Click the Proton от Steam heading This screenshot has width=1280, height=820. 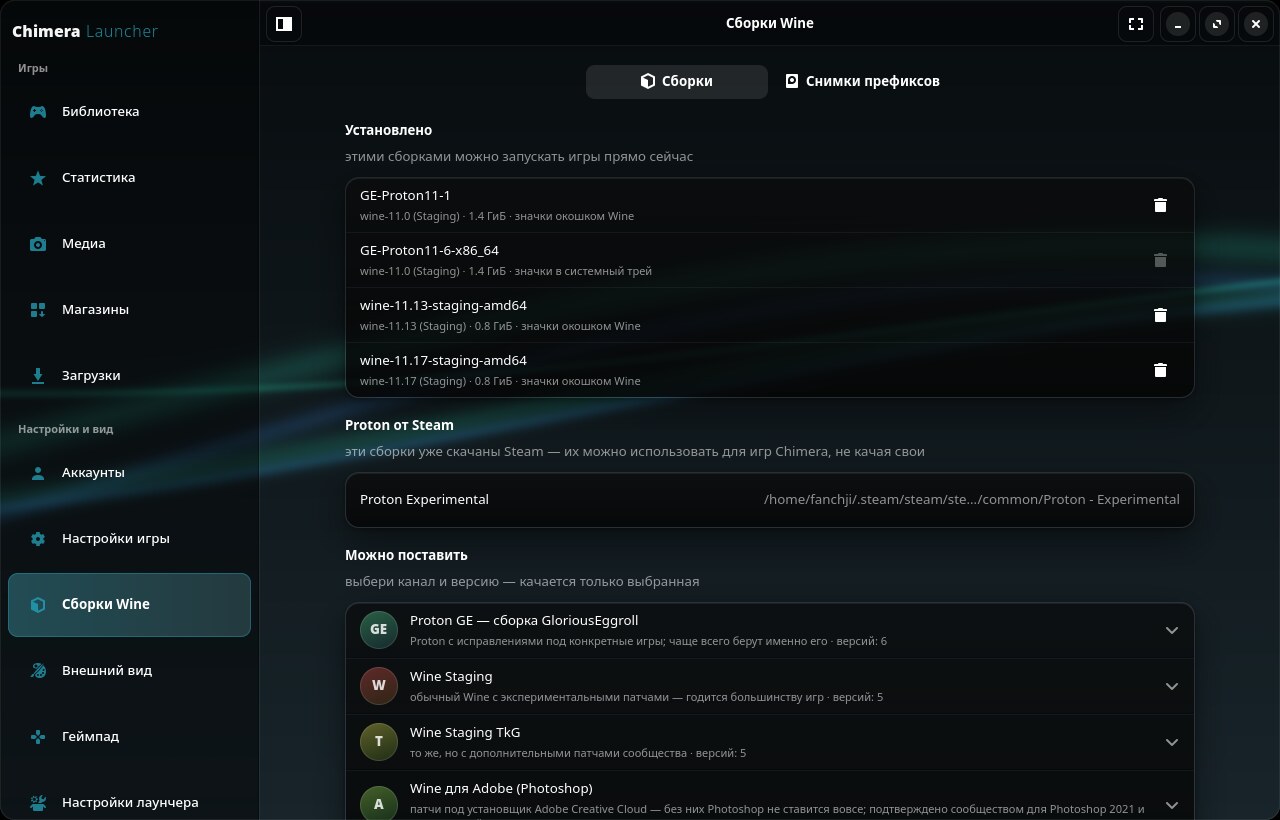(x=399, y=425)
